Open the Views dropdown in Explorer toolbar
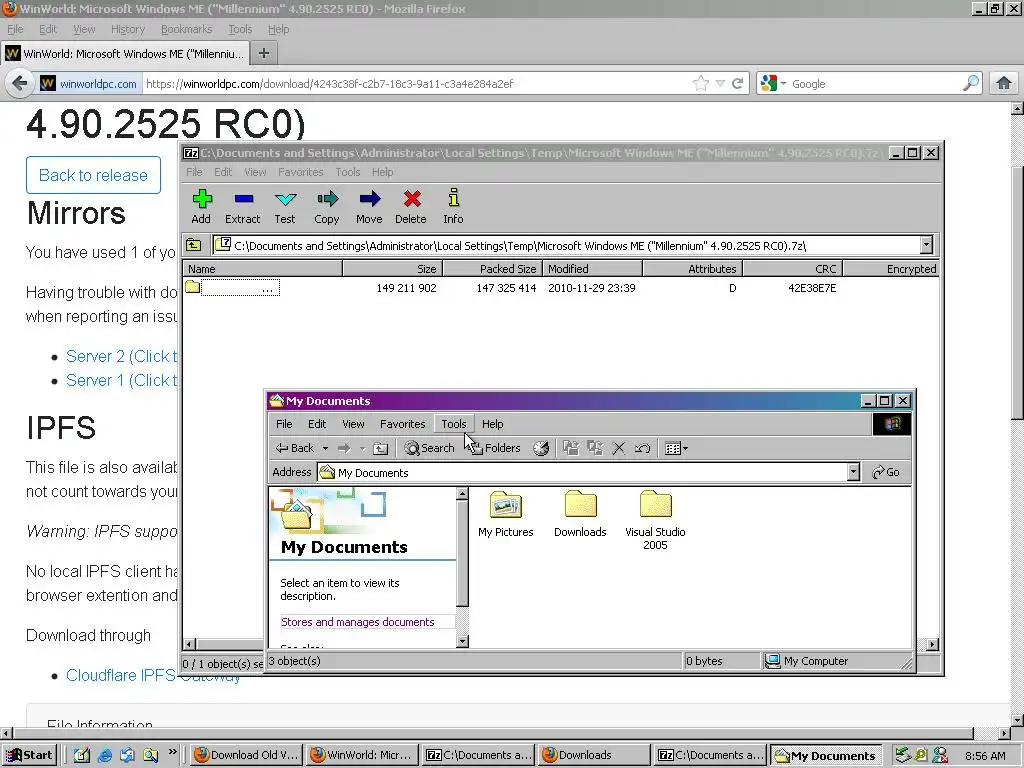The width and height of the screenshot is (1024, 768). [676, 448]
